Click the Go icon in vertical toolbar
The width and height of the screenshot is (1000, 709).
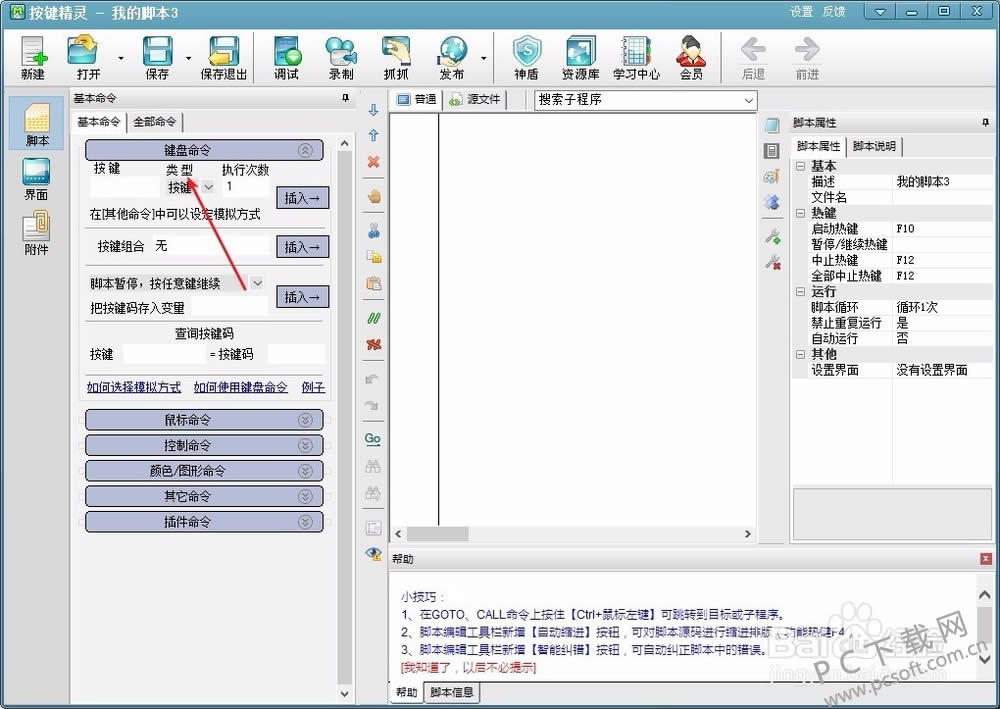click(373, 439)
